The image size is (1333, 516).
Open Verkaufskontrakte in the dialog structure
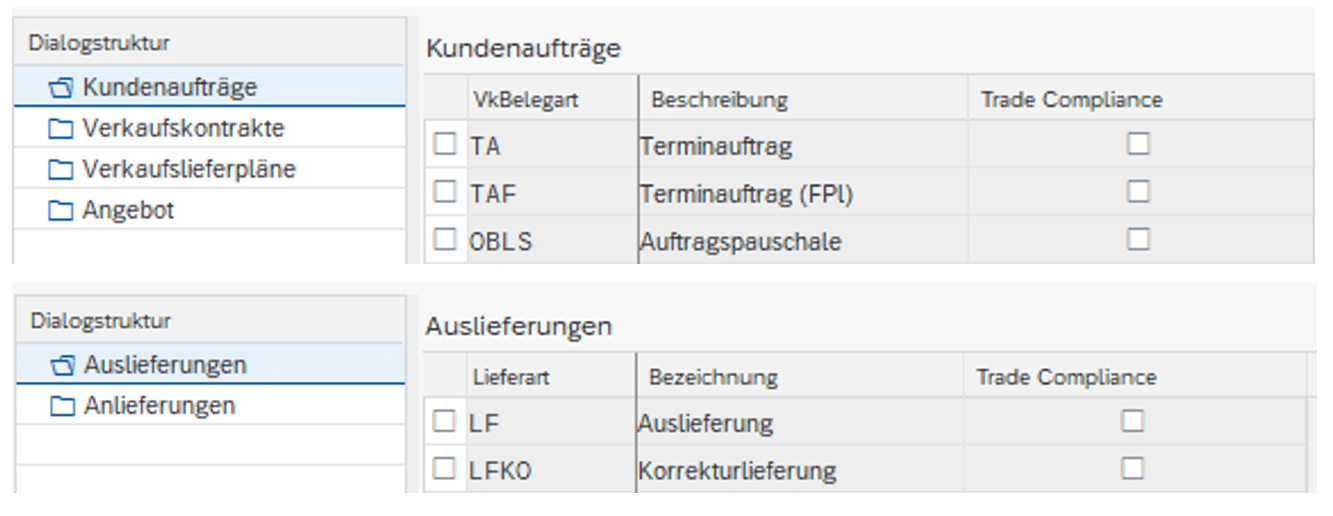pos(183,129)
